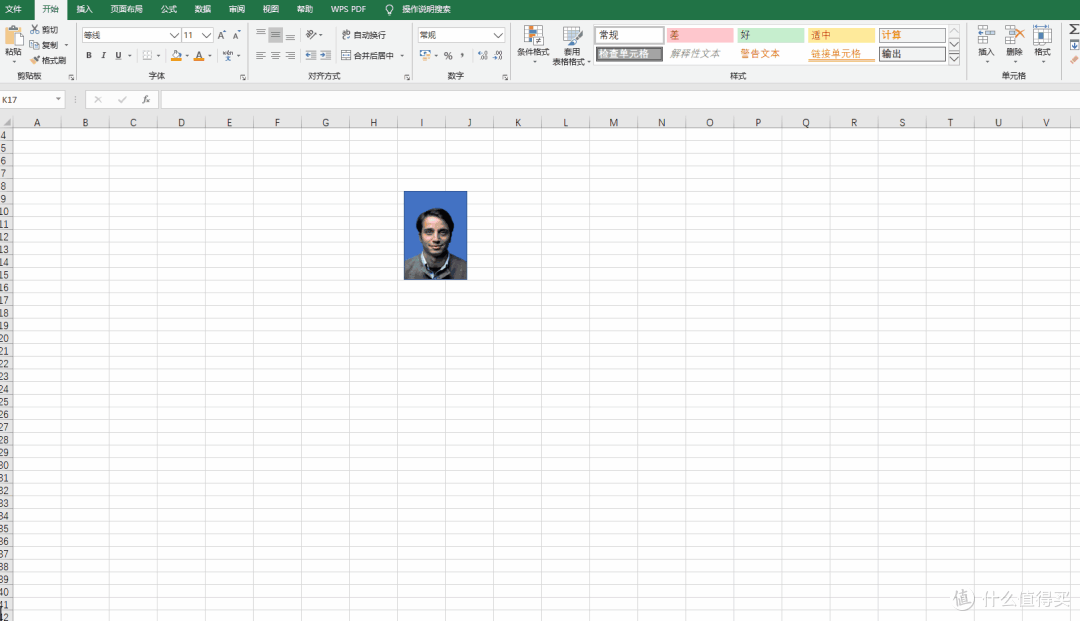Apply the Explanatory Text (解释性文本) style
This screenshot has height=621, width=1080.
tap(700, 54)
